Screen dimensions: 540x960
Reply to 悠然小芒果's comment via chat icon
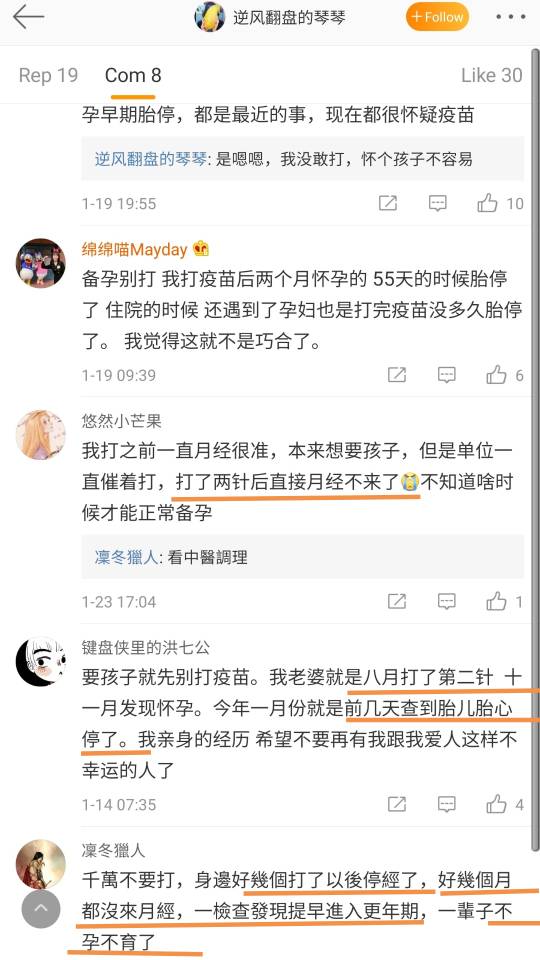tap(446, 602)
